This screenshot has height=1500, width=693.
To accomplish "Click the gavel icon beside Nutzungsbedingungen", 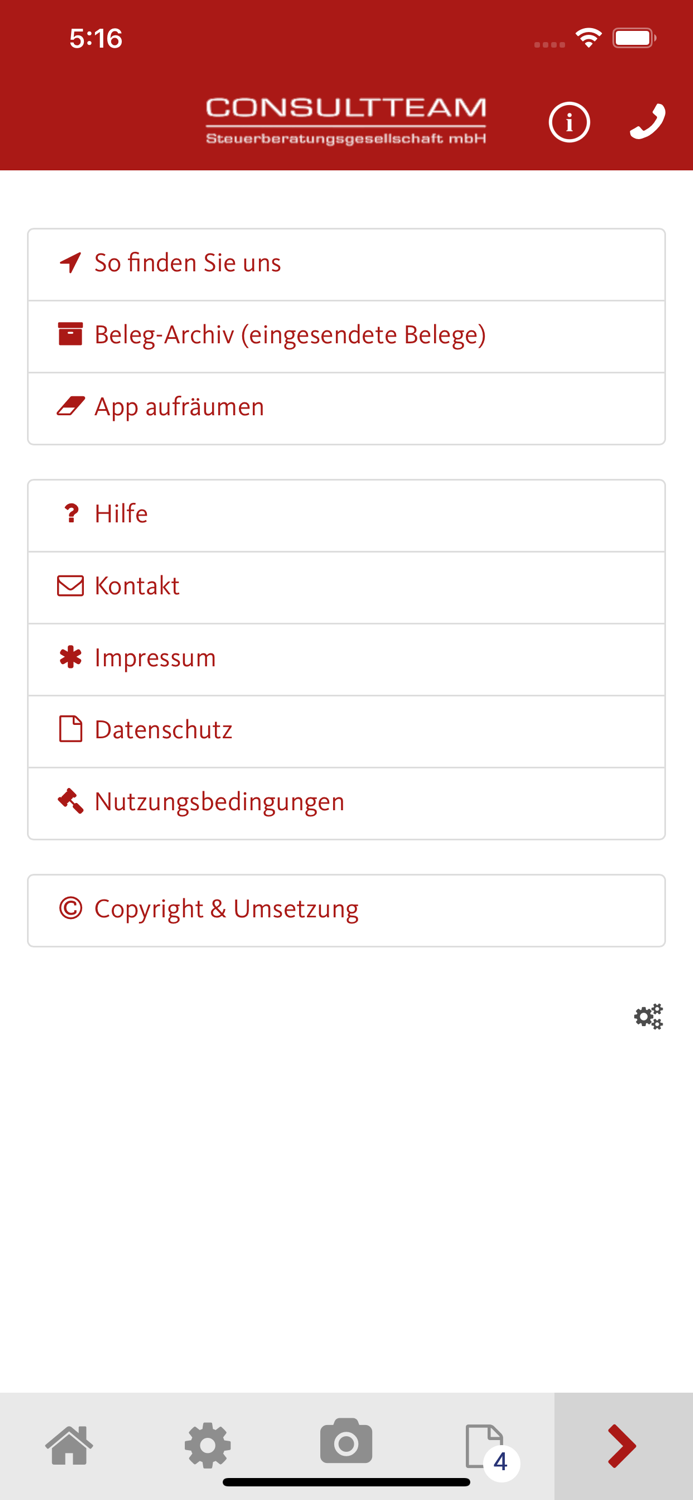I will (70, 800).
